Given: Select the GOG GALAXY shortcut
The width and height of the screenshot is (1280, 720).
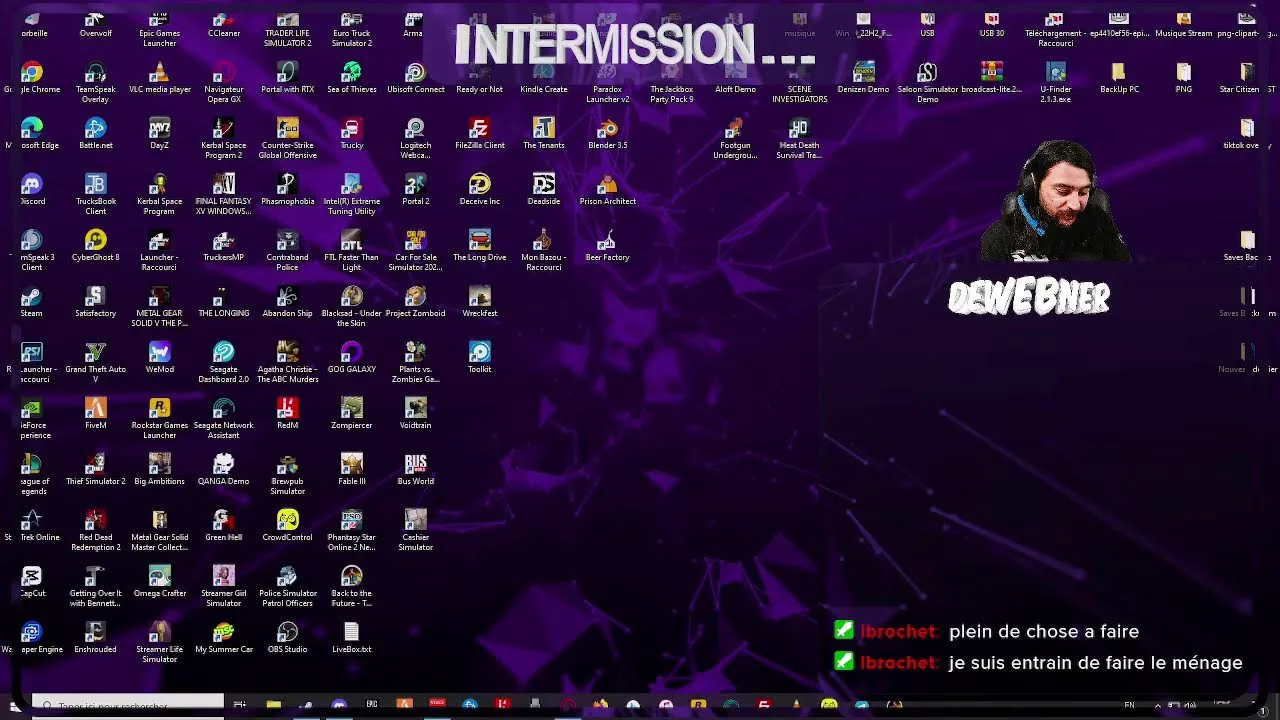Looking at the screenshot, I should [x=351, y=358].
